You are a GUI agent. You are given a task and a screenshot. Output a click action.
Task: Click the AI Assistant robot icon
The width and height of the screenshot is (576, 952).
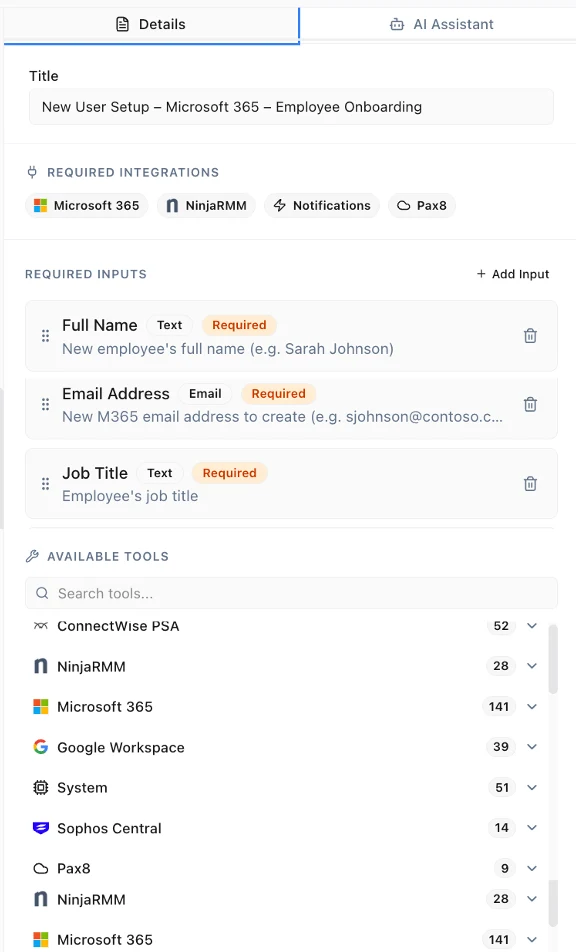[x=397, y=24]
